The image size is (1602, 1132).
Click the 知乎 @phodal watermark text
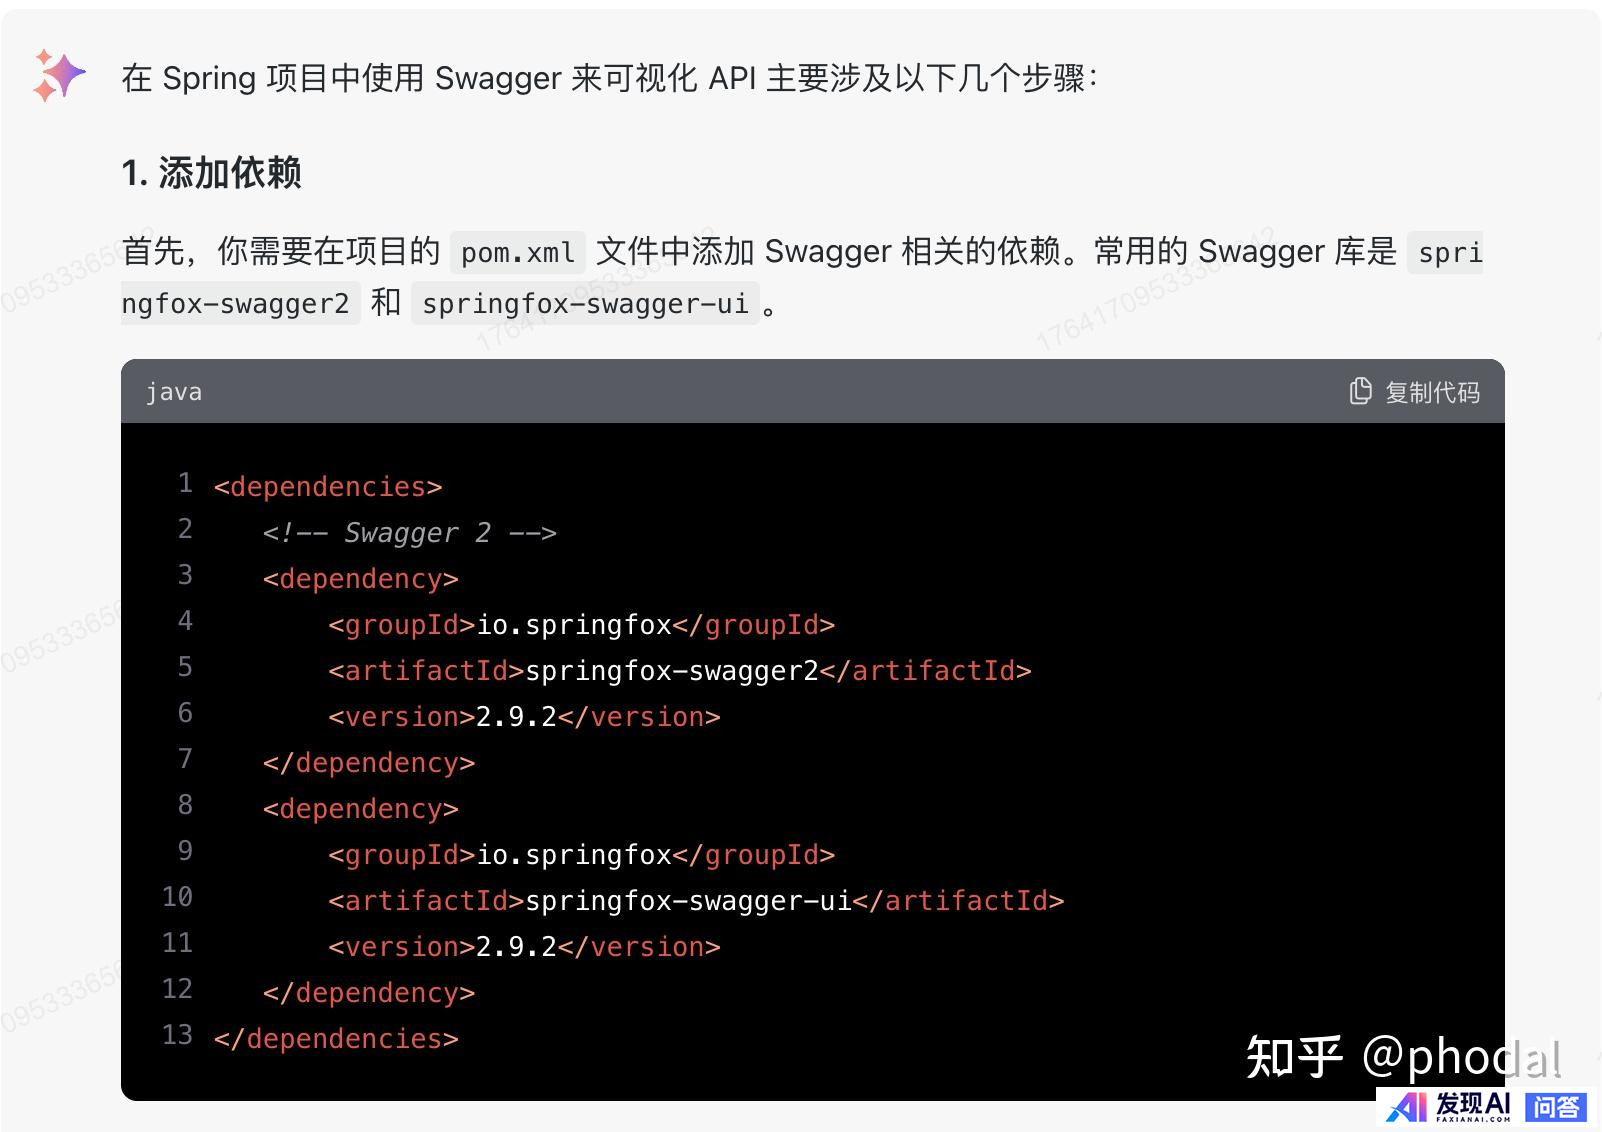(x=1403, y=1057)
